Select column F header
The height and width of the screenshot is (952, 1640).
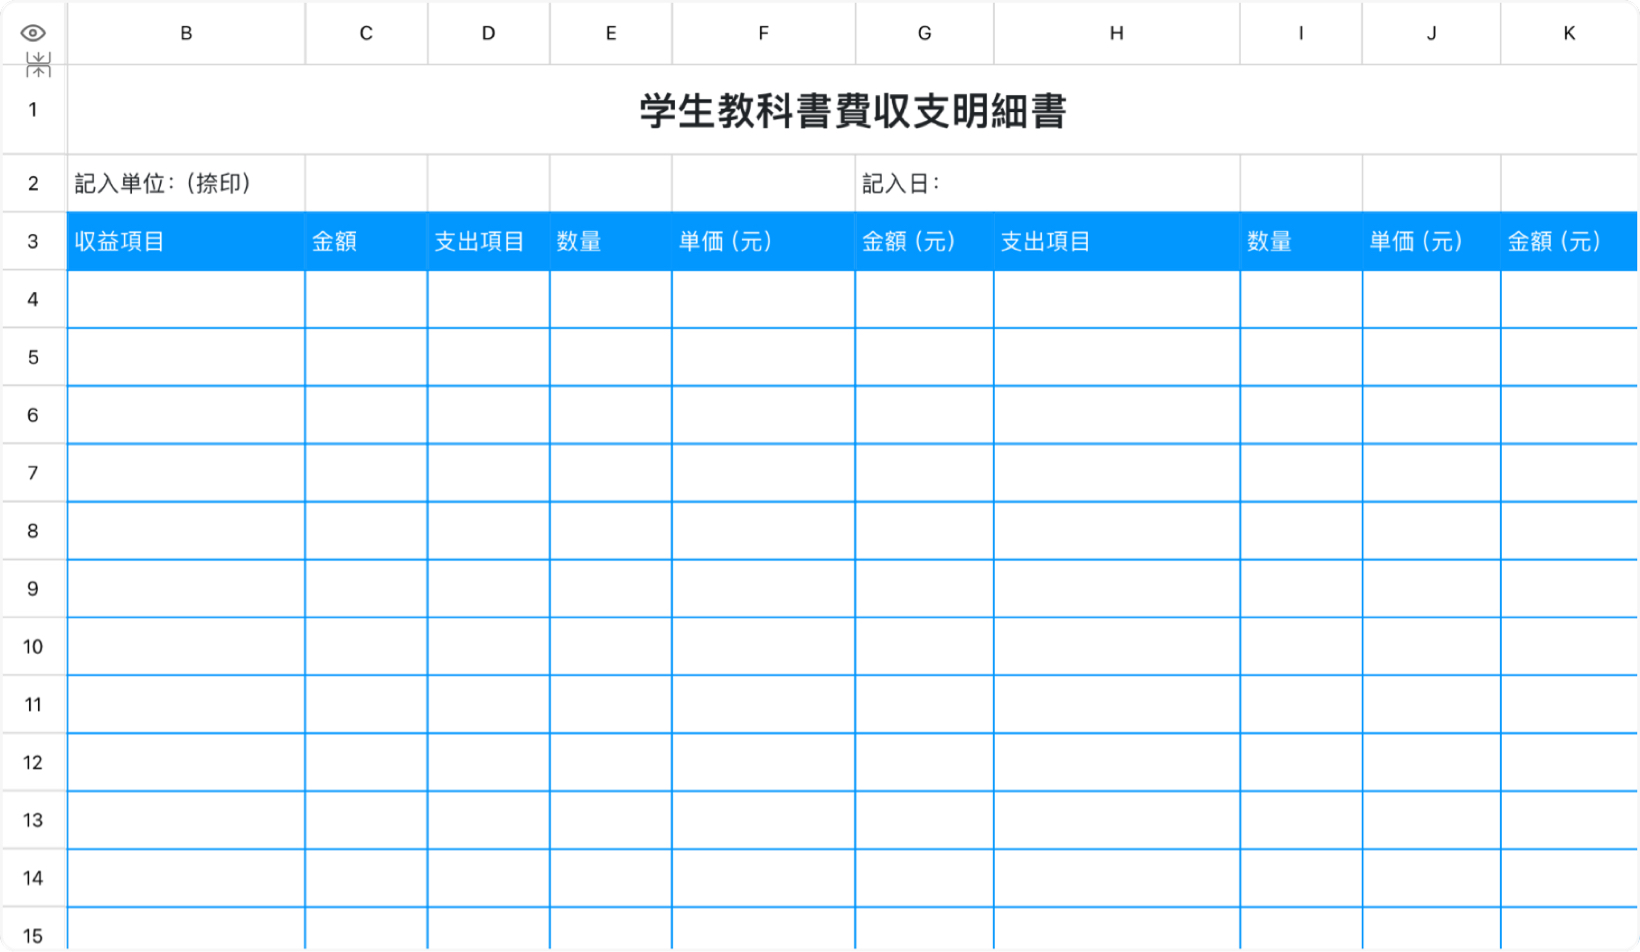[x=763, y=33]
